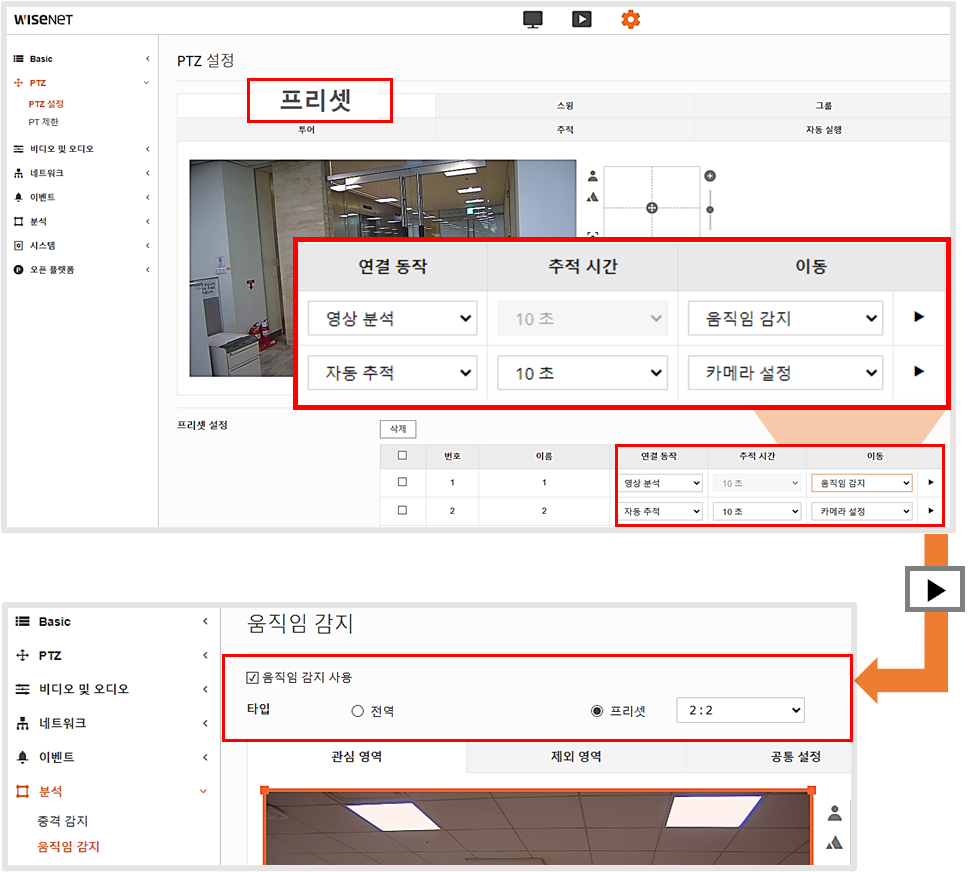Screen dimensions: 969x872
Task: Click the PTZ joystick center crosshair
Action: tap(652, 208)
